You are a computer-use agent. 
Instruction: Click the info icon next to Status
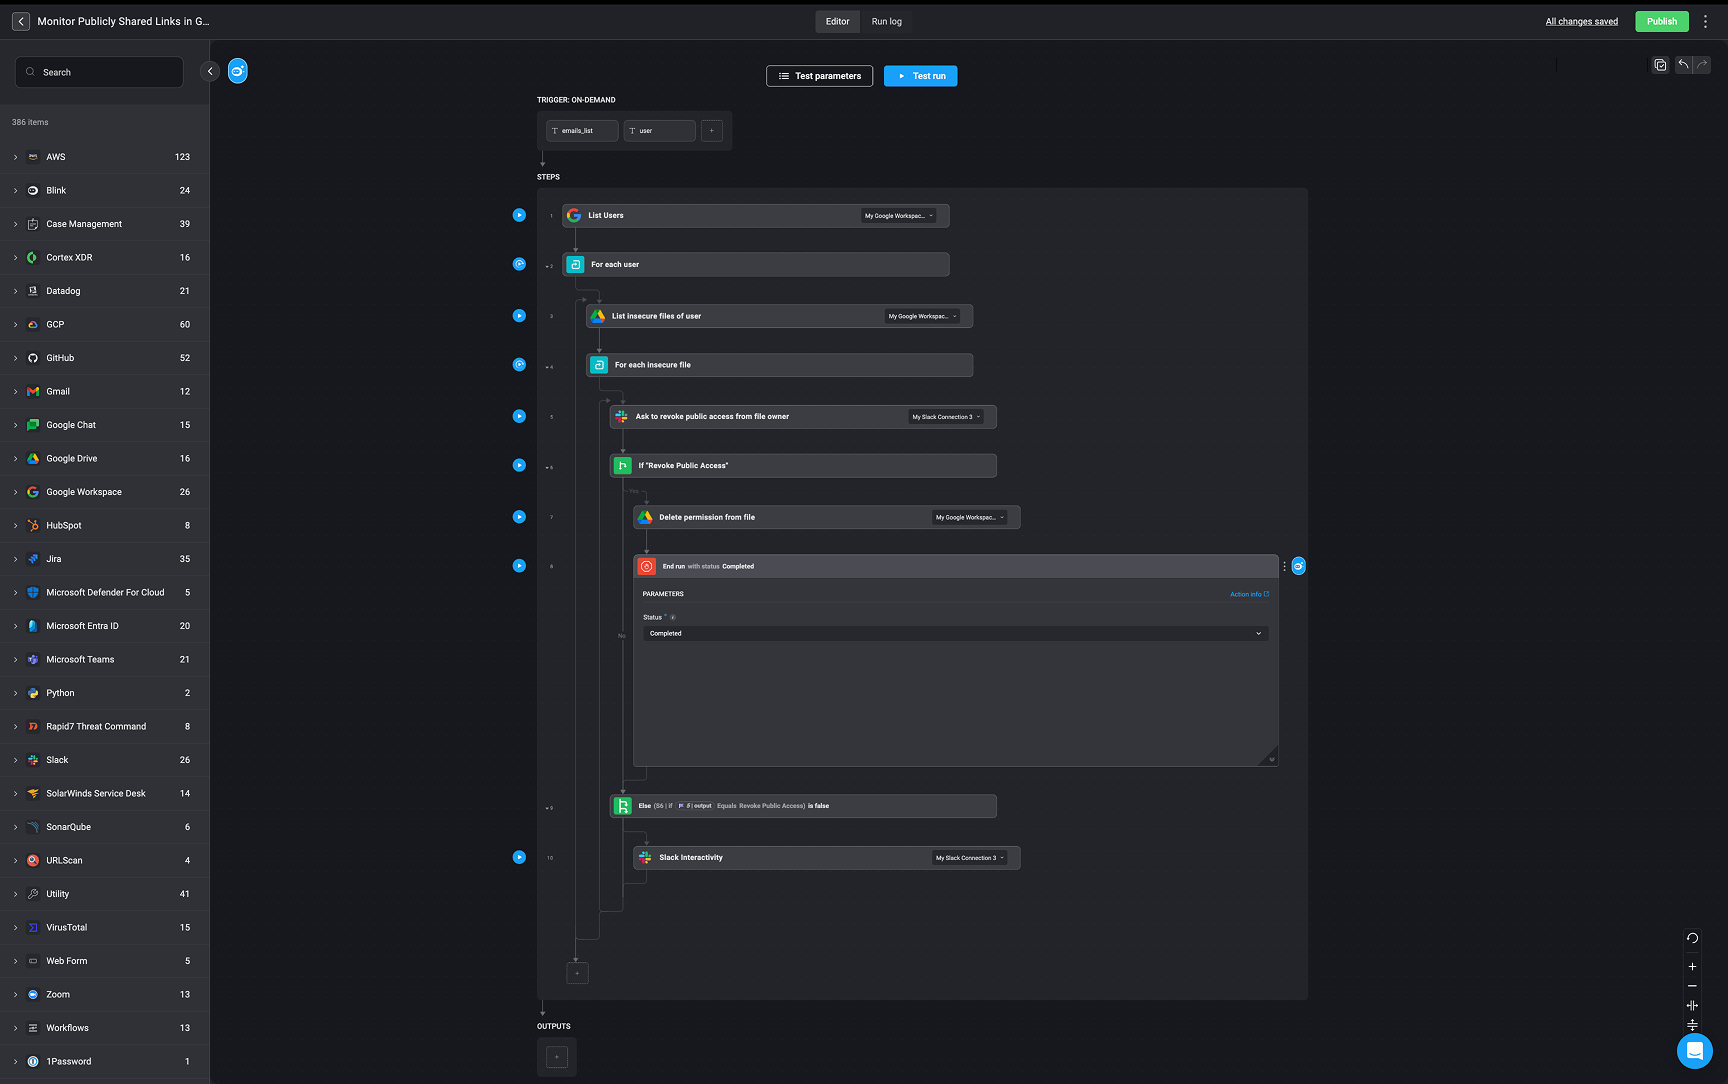(x=673, y=617)
